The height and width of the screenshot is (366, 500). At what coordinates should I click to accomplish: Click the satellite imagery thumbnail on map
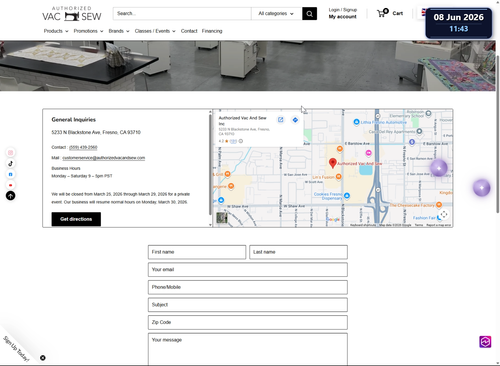222,218
